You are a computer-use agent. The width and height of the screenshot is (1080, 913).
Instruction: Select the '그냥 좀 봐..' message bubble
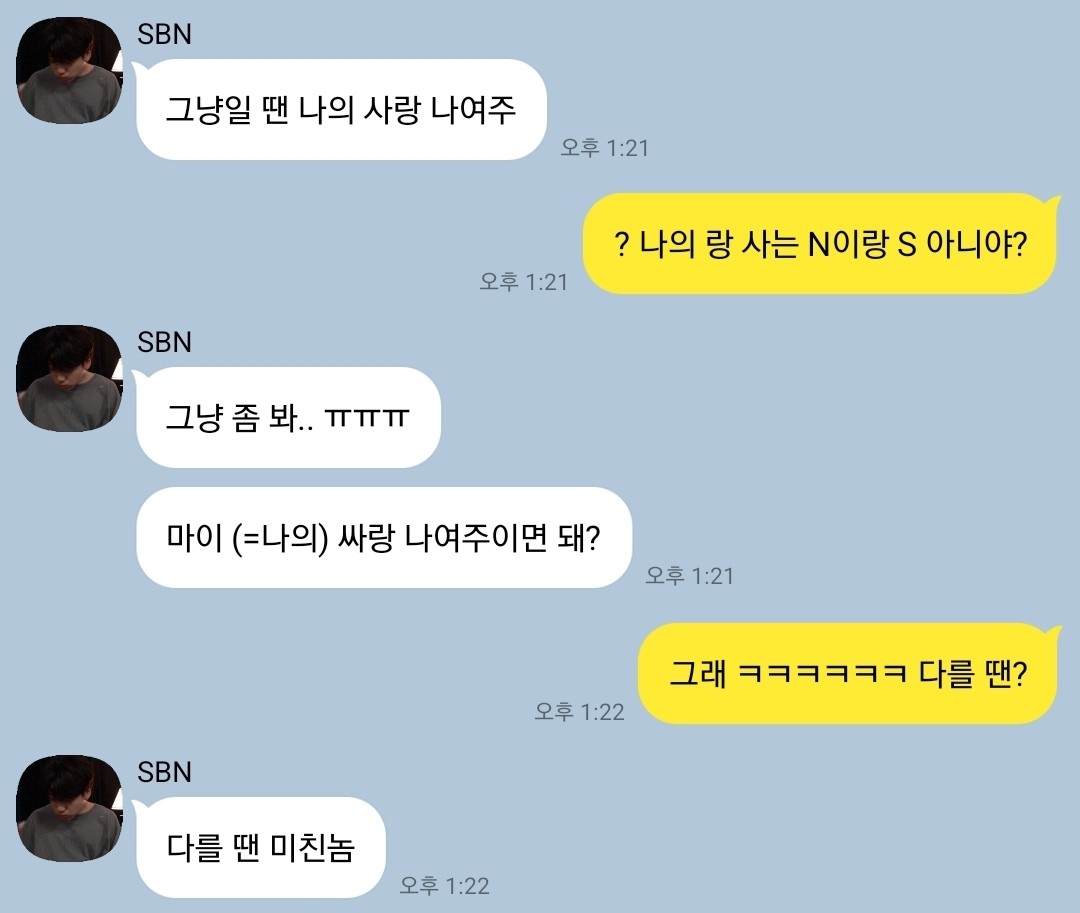tap(288, 417)
